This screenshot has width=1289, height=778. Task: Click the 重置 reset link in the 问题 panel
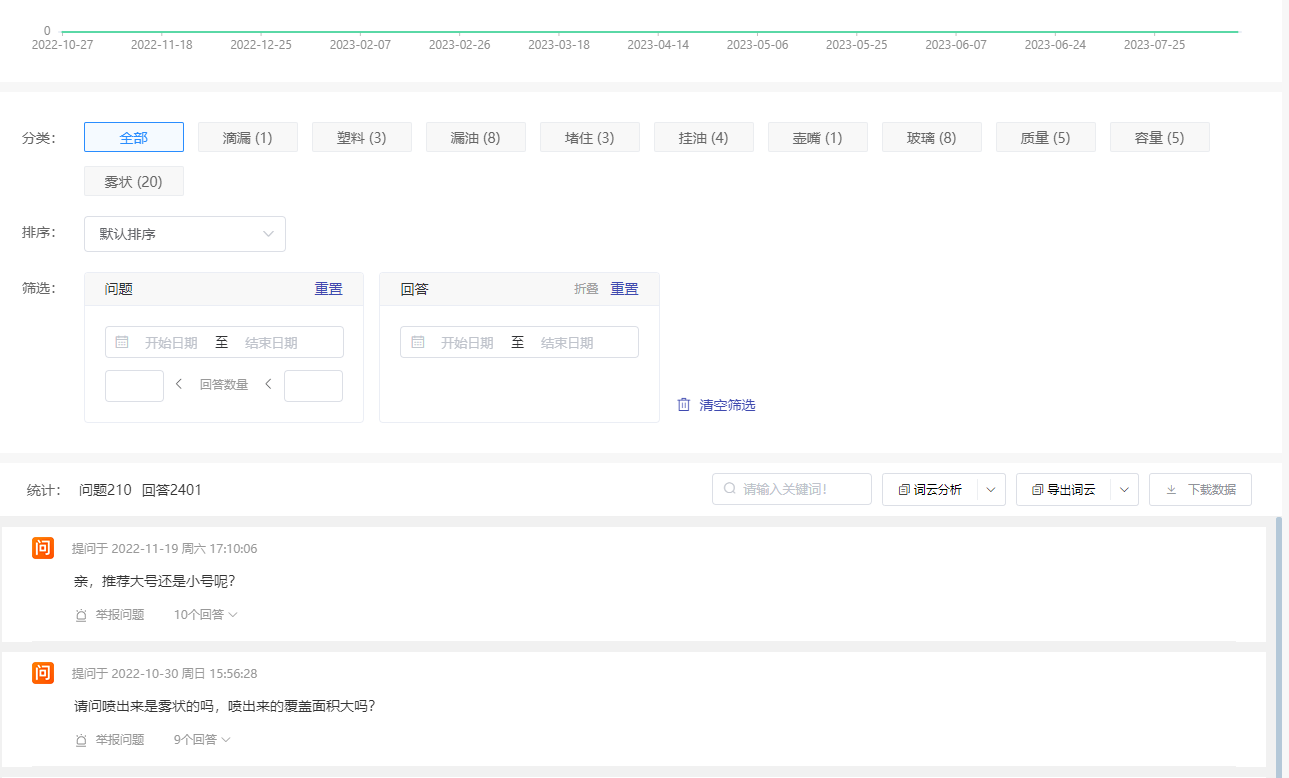[x=328, y=288]
